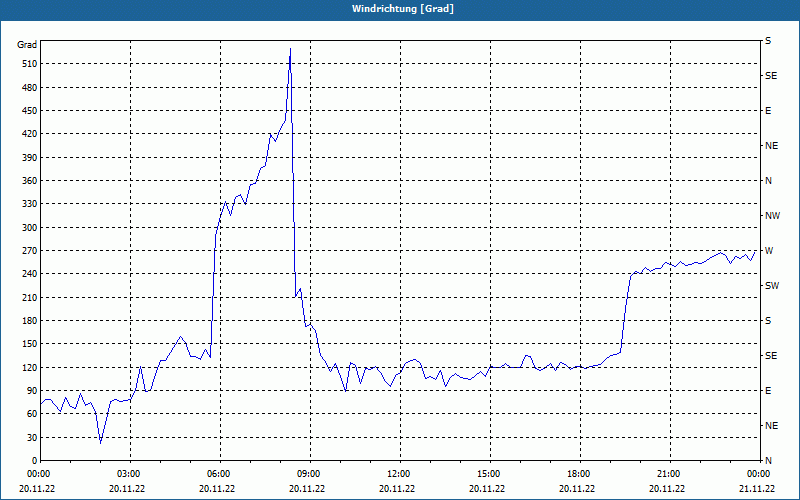
Task: Click the 18:00 time label
Action: (580, 473)
